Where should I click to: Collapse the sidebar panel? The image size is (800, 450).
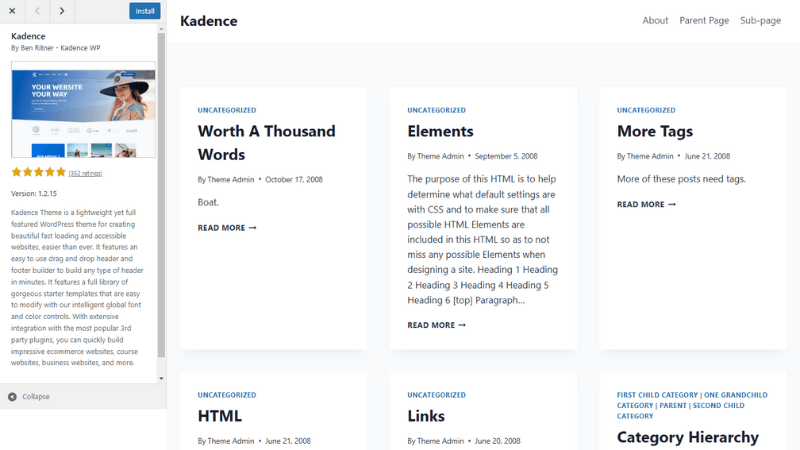coord(29,396)
